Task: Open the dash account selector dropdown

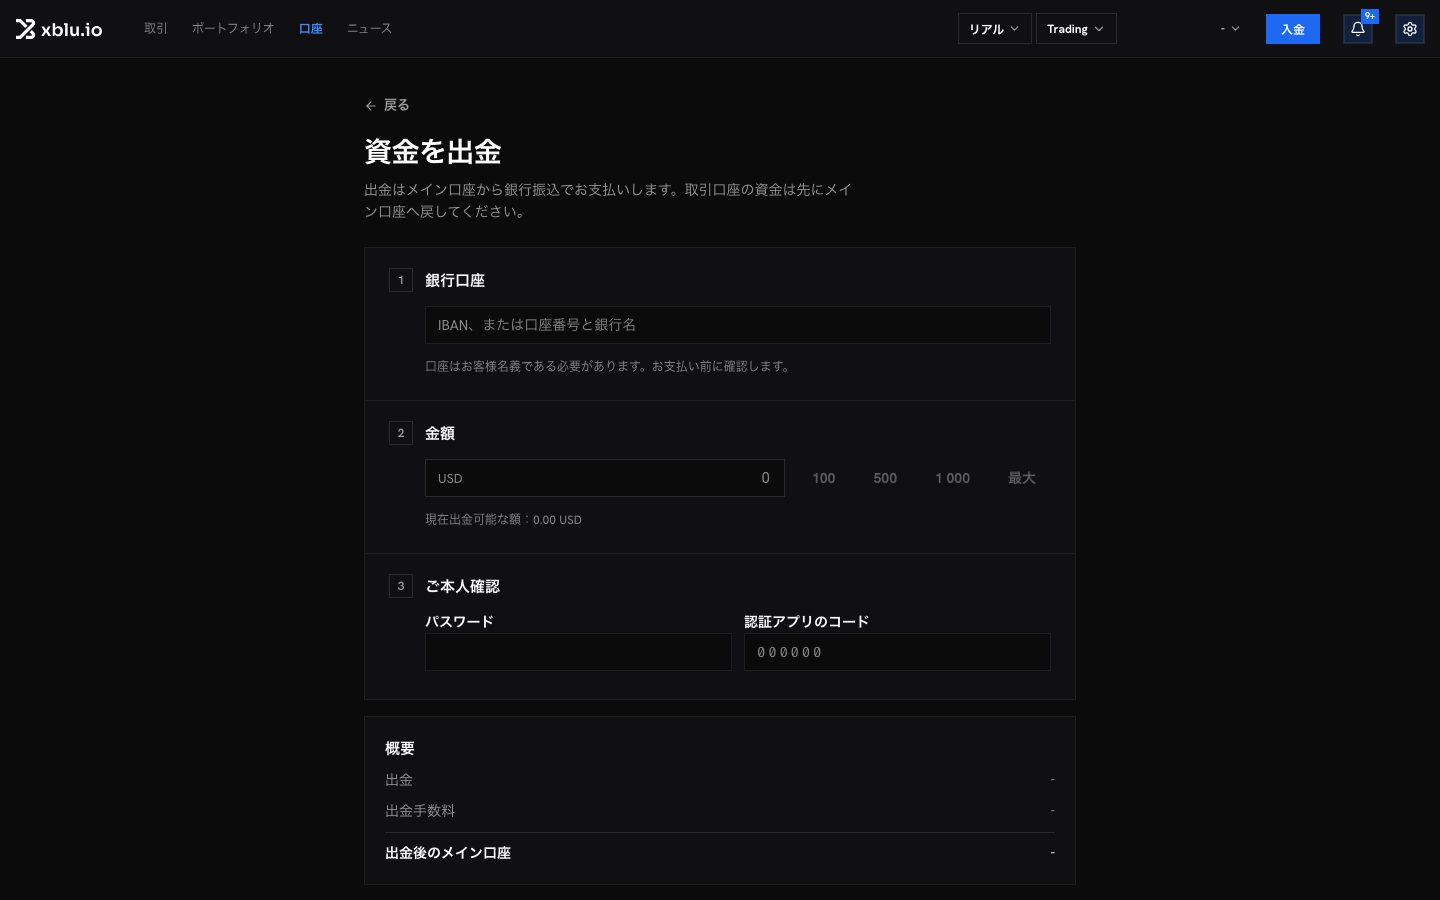Action: pyautogui.click(x=1230, y=29)
